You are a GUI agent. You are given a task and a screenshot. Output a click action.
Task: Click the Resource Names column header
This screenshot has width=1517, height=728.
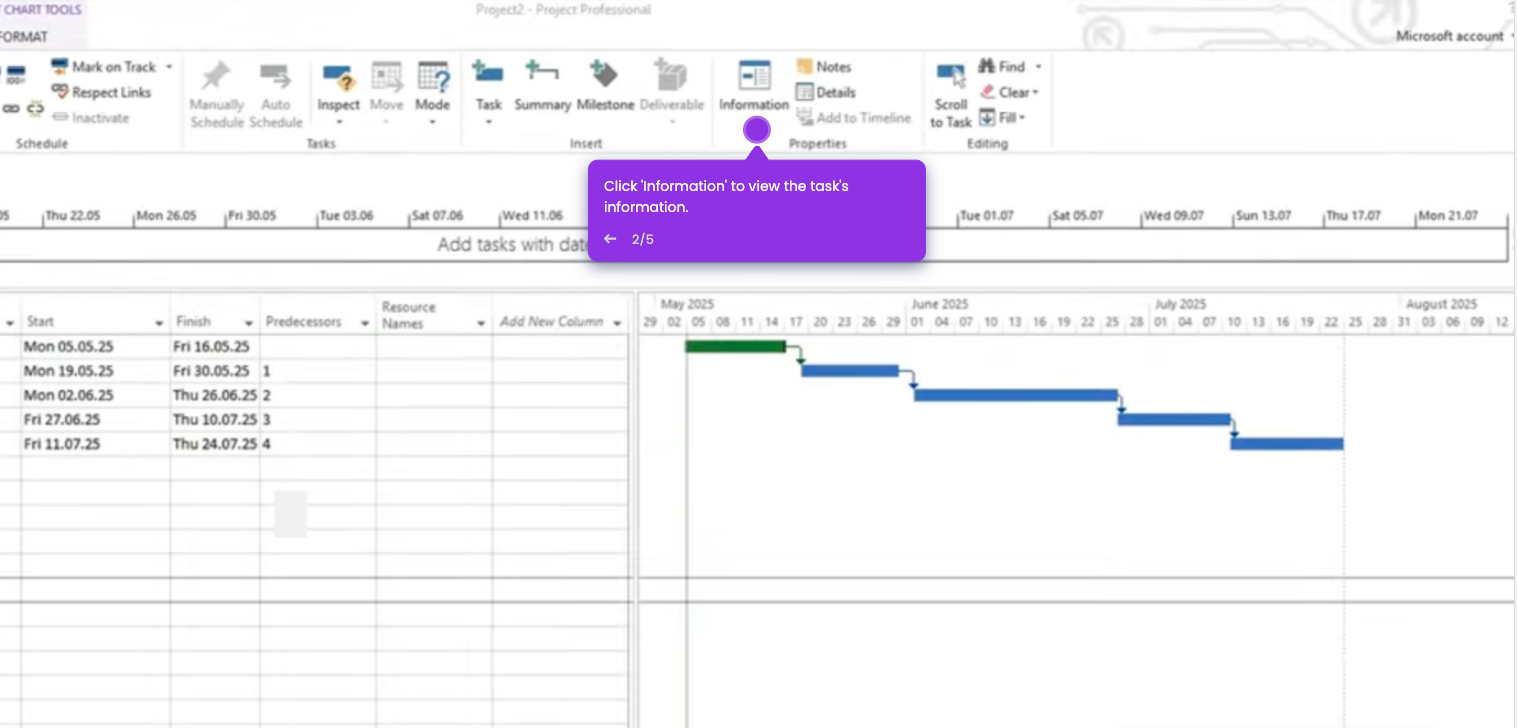pyautogui.click(x=434, y=315)
